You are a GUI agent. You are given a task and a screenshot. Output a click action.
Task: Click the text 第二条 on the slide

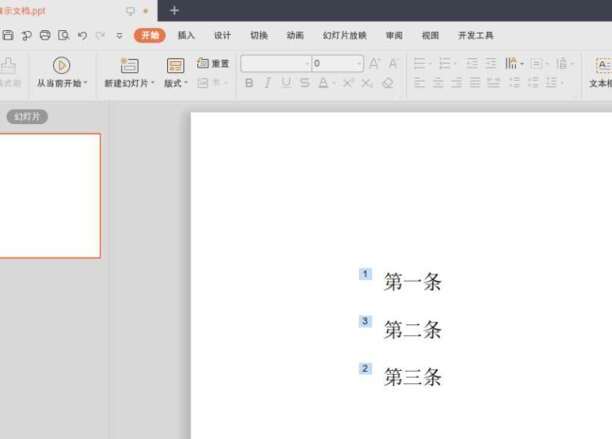413,330
